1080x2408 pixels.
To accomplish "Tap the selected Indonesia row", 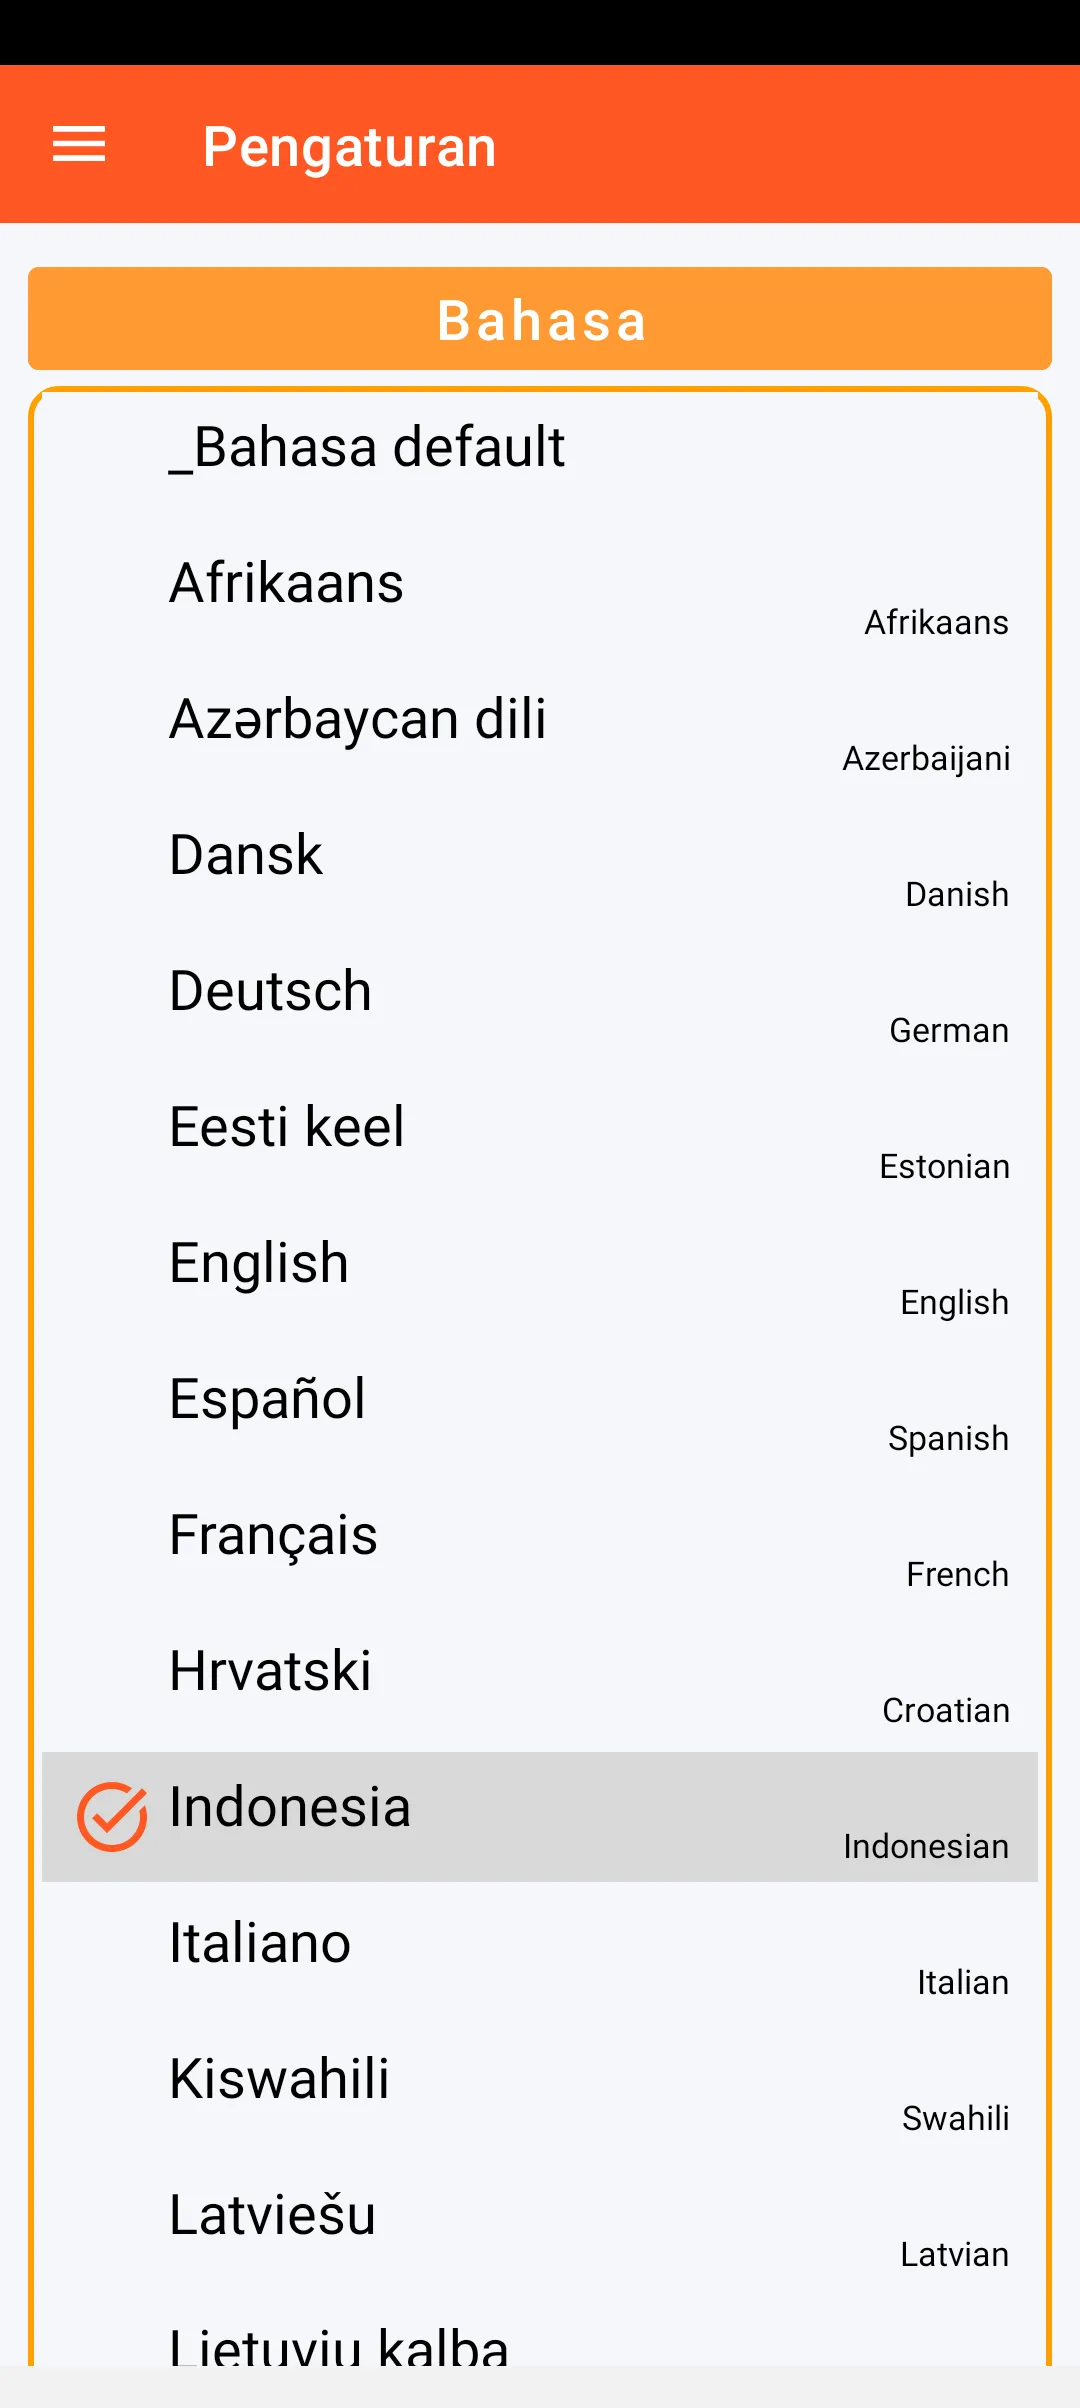I will point(540,1816).
